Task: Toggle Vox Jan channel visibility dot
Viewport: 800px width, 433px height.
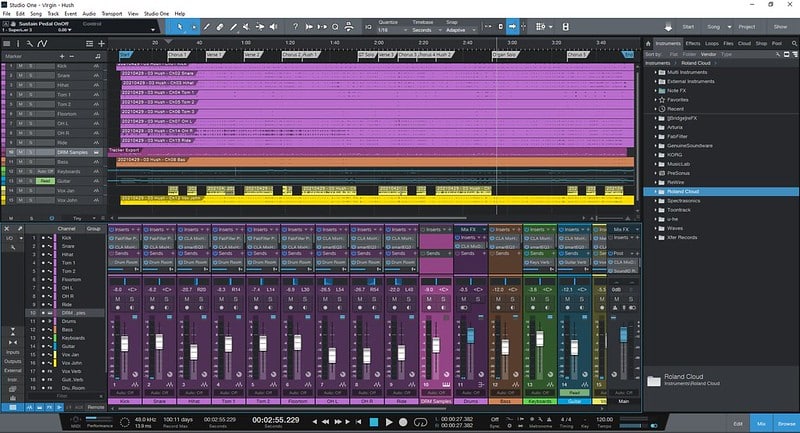Action: coord(43,354)
